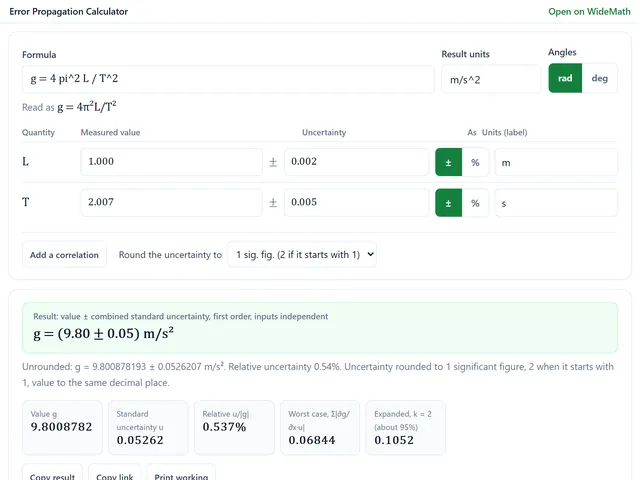
Task: Edit the Formula input field
Action: coord(228,79)
